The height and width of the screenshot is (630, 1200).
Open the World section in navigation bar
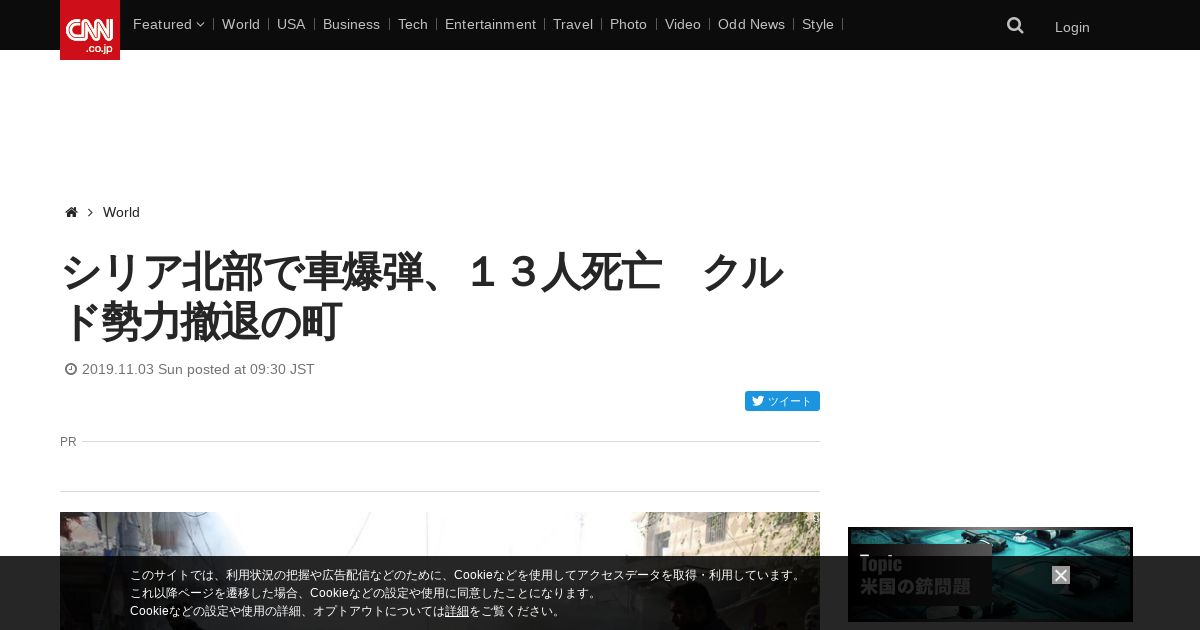[x=241, y=24]
